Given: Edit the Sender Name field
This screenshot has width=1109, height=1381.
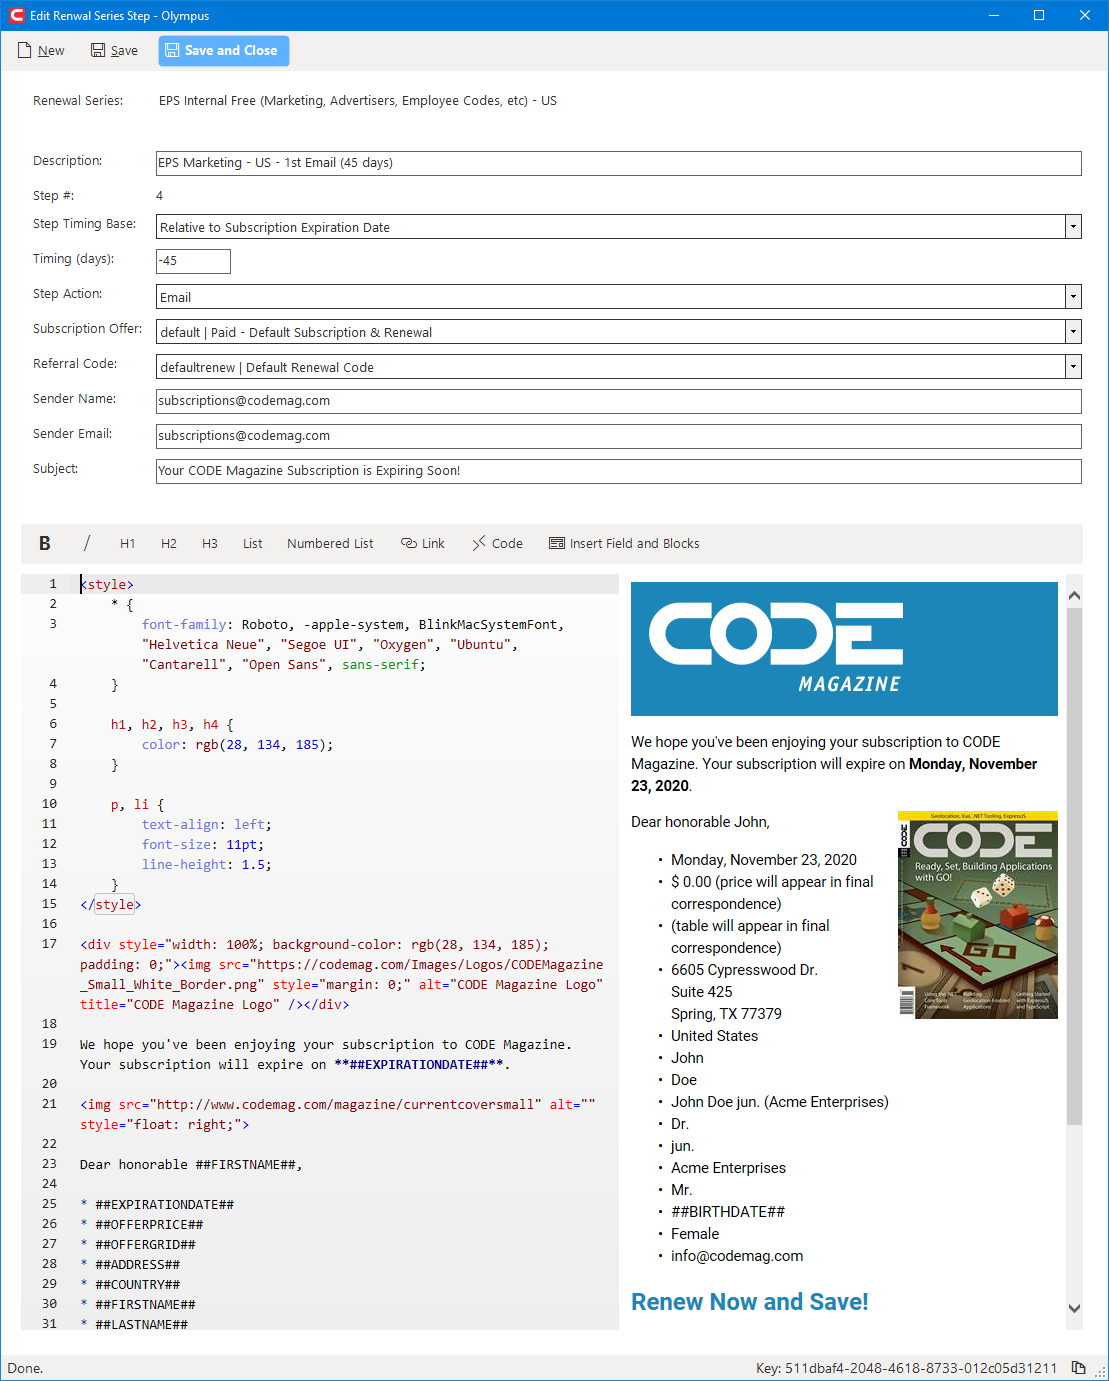Looking at the screenshot, I should coord(618,401).
